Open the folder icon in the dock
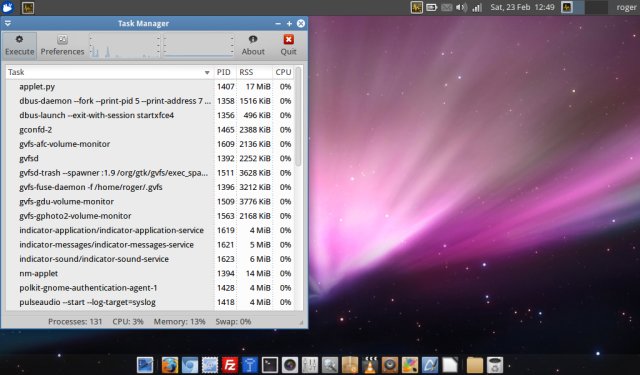 (475, 365)
